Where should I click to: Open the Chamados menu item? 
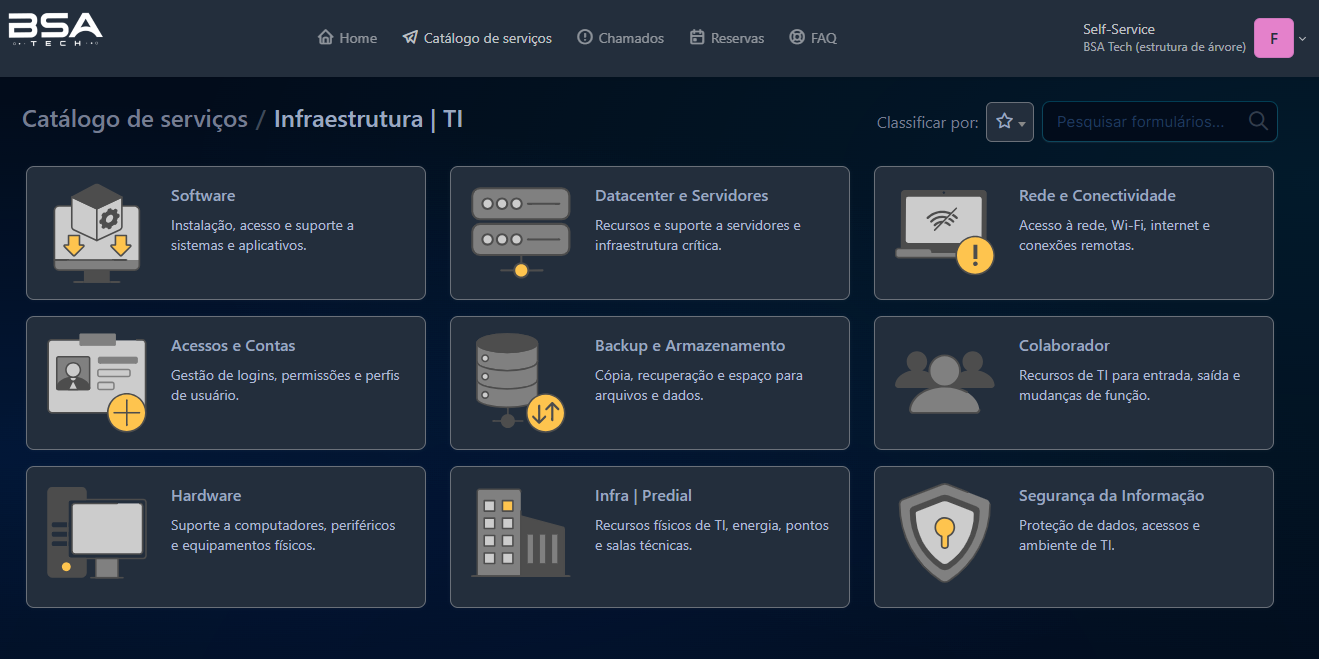tap(620, 38)
